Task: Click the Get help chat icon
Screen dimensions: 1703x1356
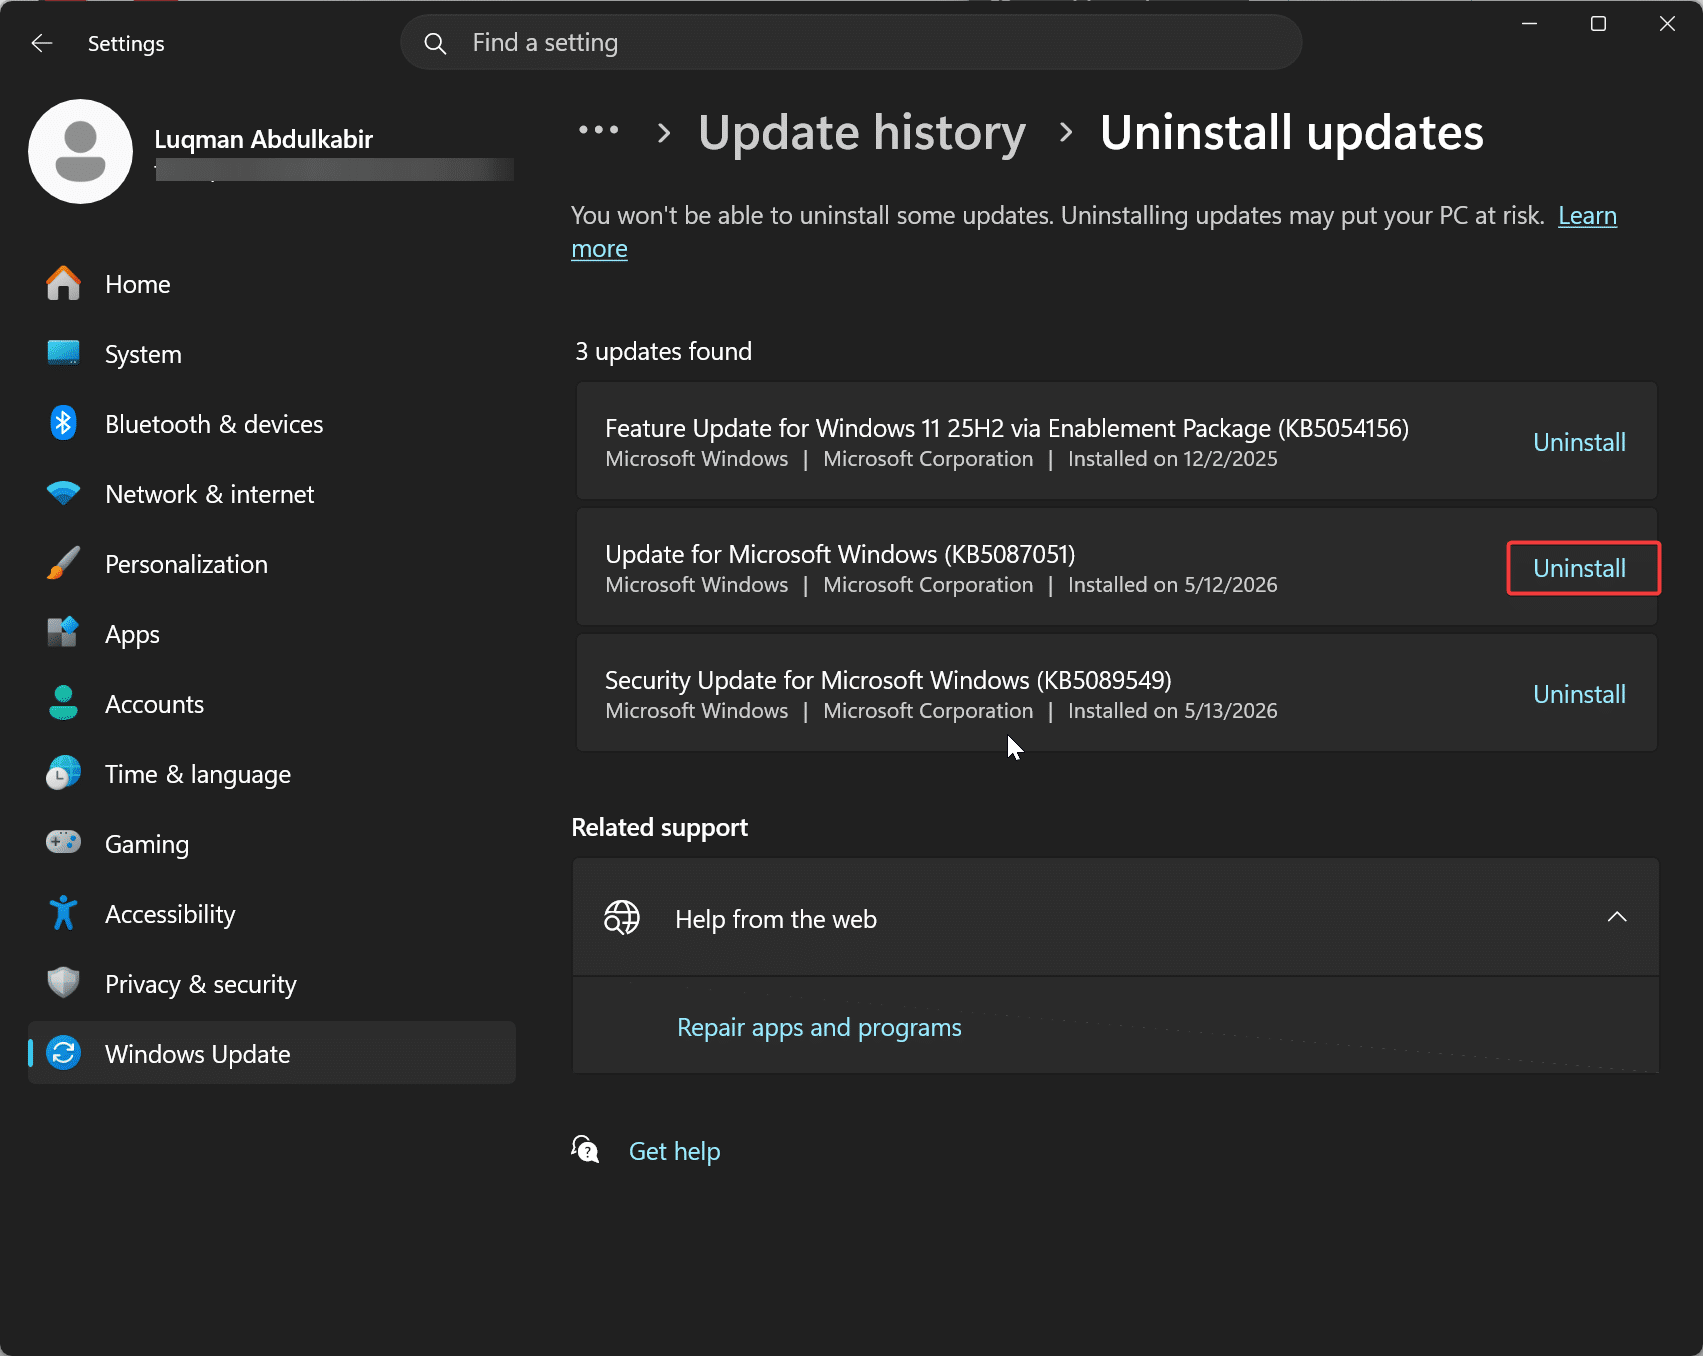Action: pos(585,1150)
